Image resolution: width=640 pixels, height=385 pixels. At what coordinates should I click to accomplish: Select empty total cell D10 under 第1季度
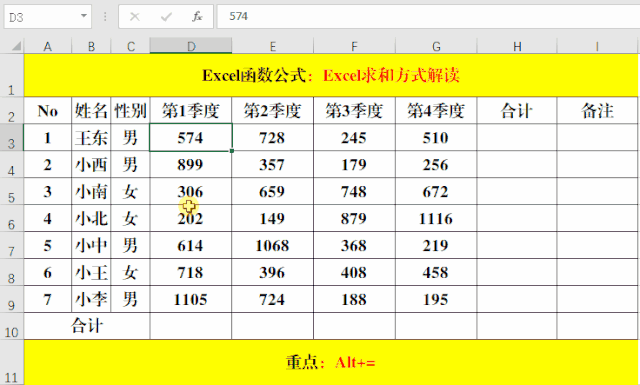pos(191,326)
